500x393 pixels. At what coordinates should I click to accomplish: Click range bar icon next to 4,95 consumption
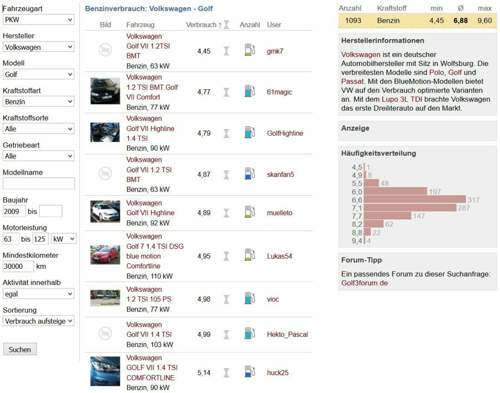(226, 256)
